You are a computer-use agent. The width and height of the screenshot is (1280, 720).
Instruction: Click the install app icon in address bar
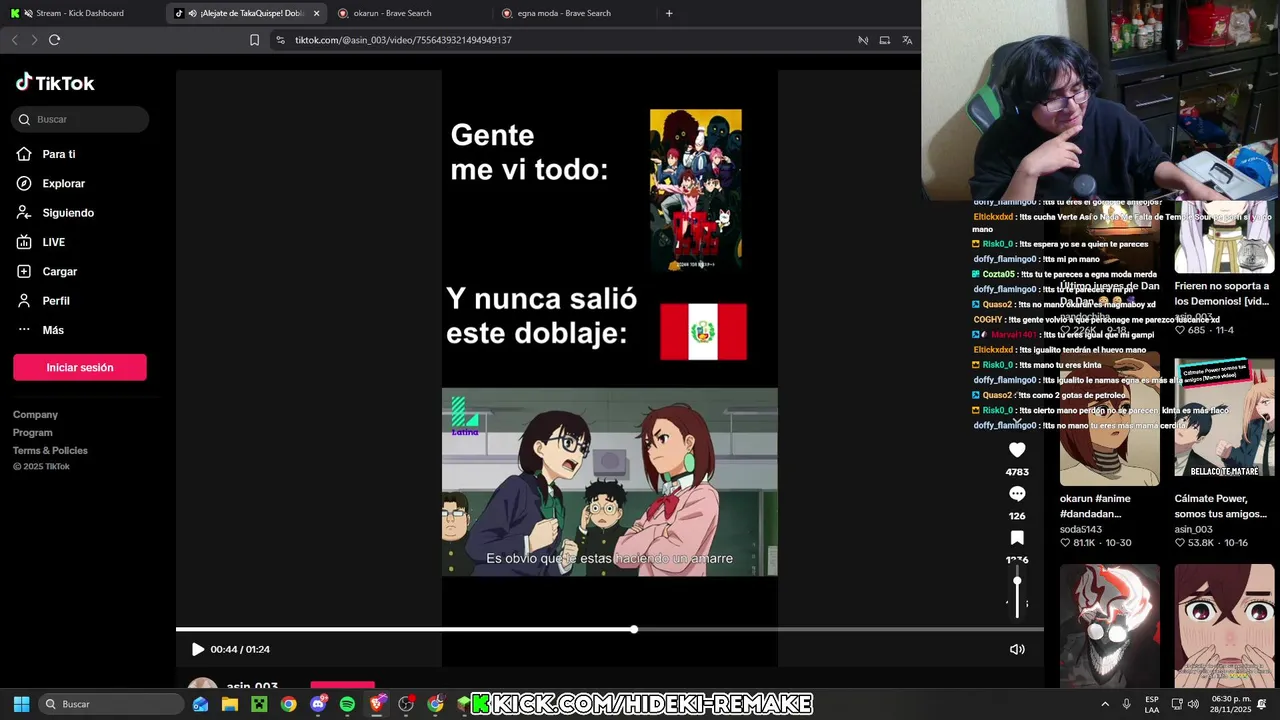(885, 40)
